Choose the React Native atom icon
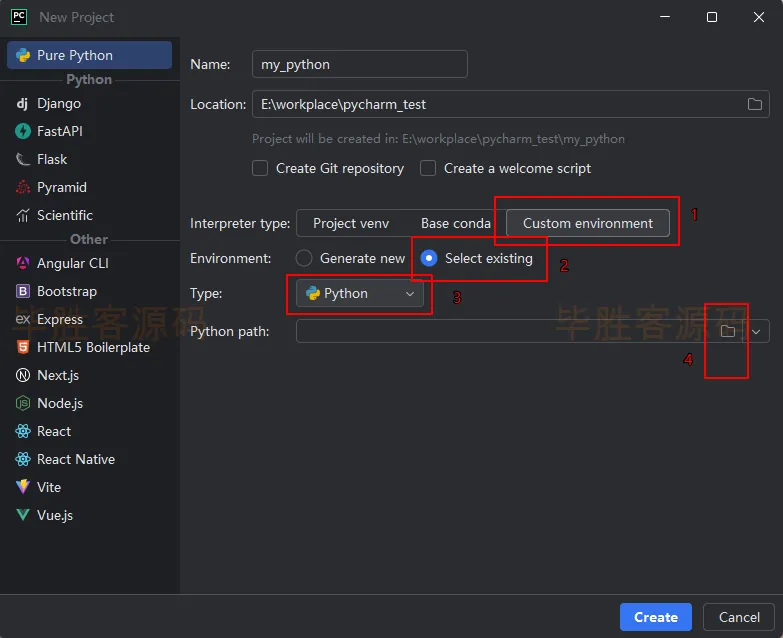 [x=22, y=459]
